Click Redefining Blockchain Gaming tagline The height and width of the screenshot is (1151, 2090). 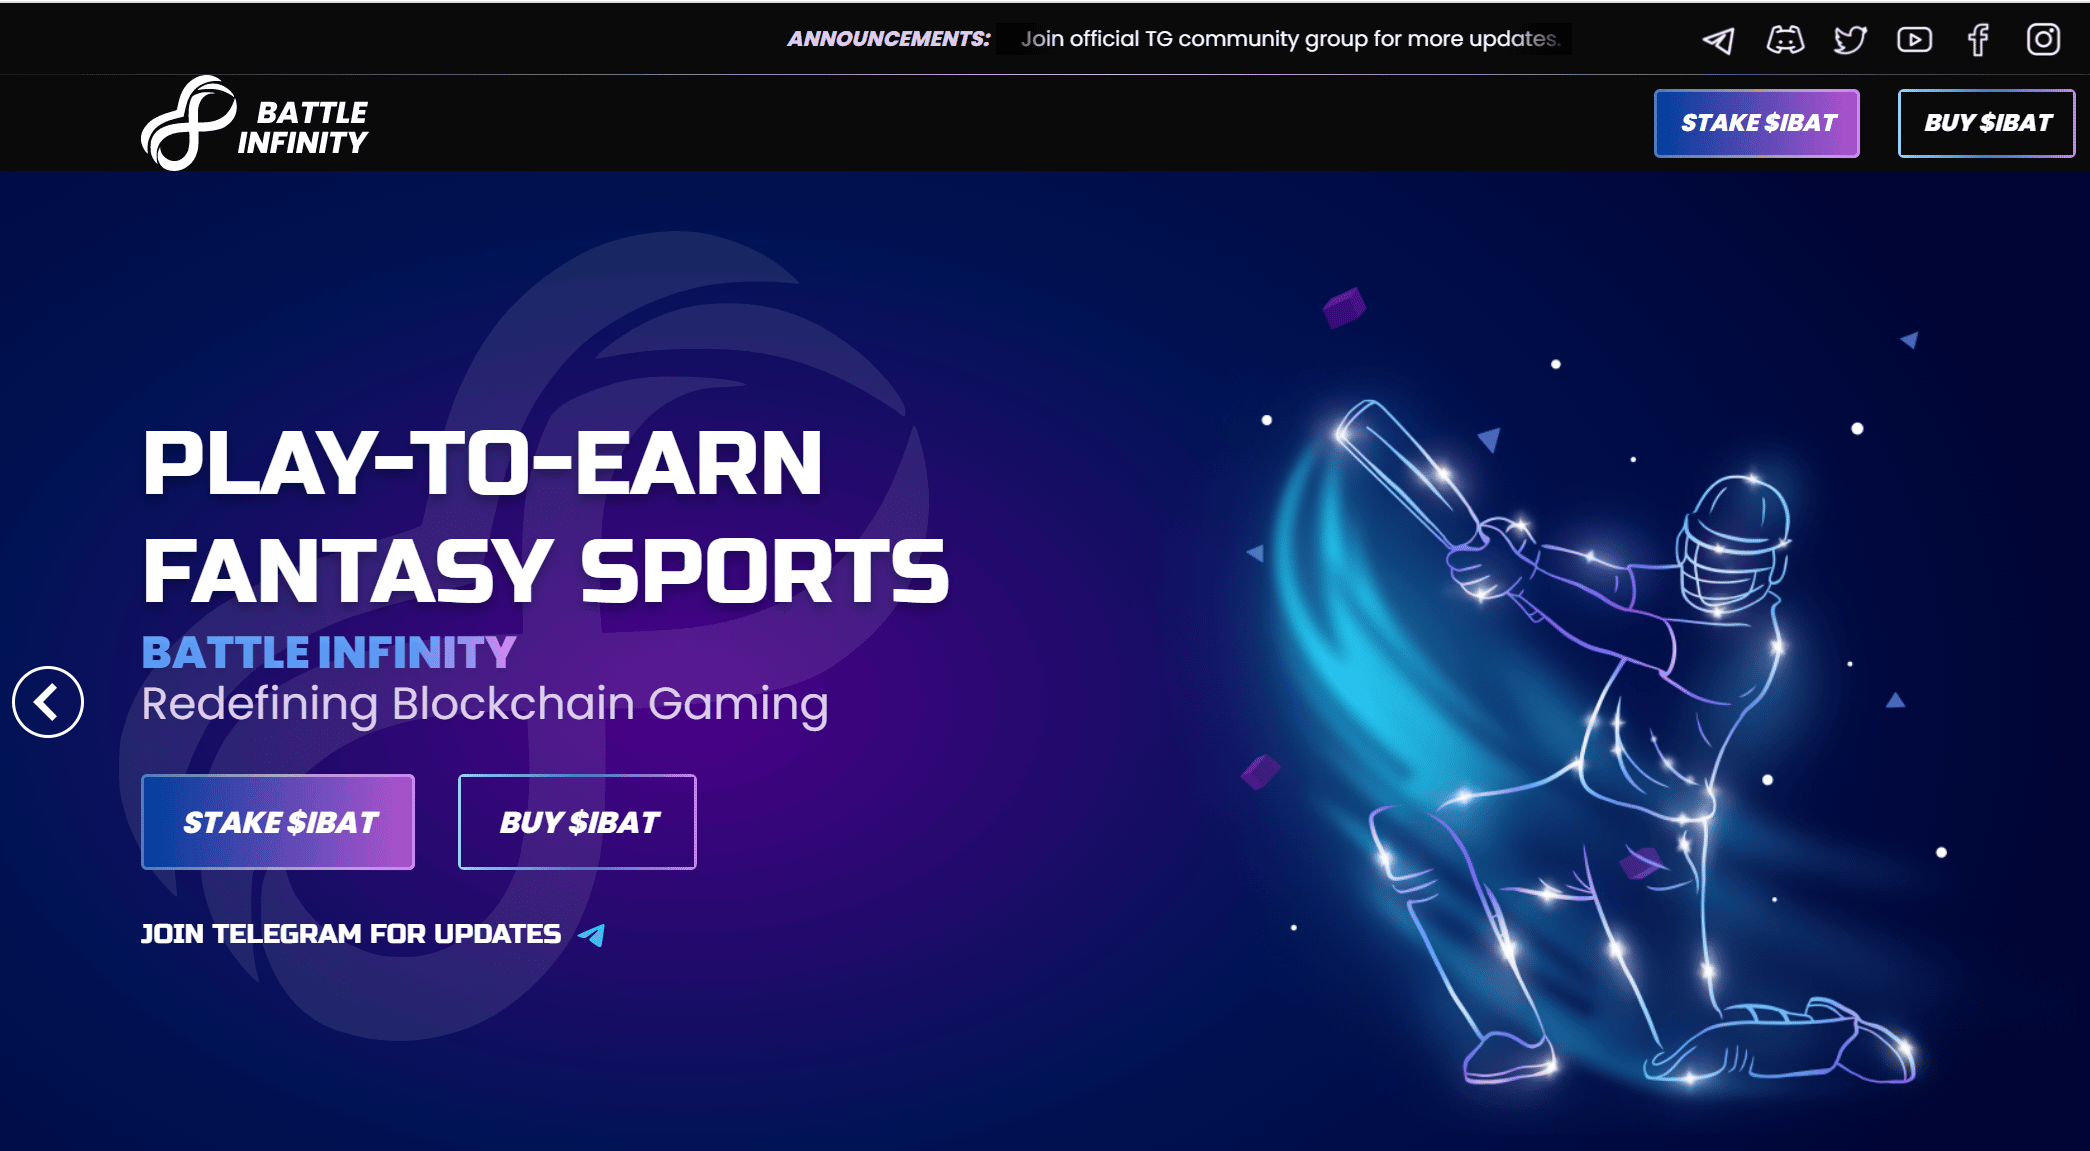[485, 704]
